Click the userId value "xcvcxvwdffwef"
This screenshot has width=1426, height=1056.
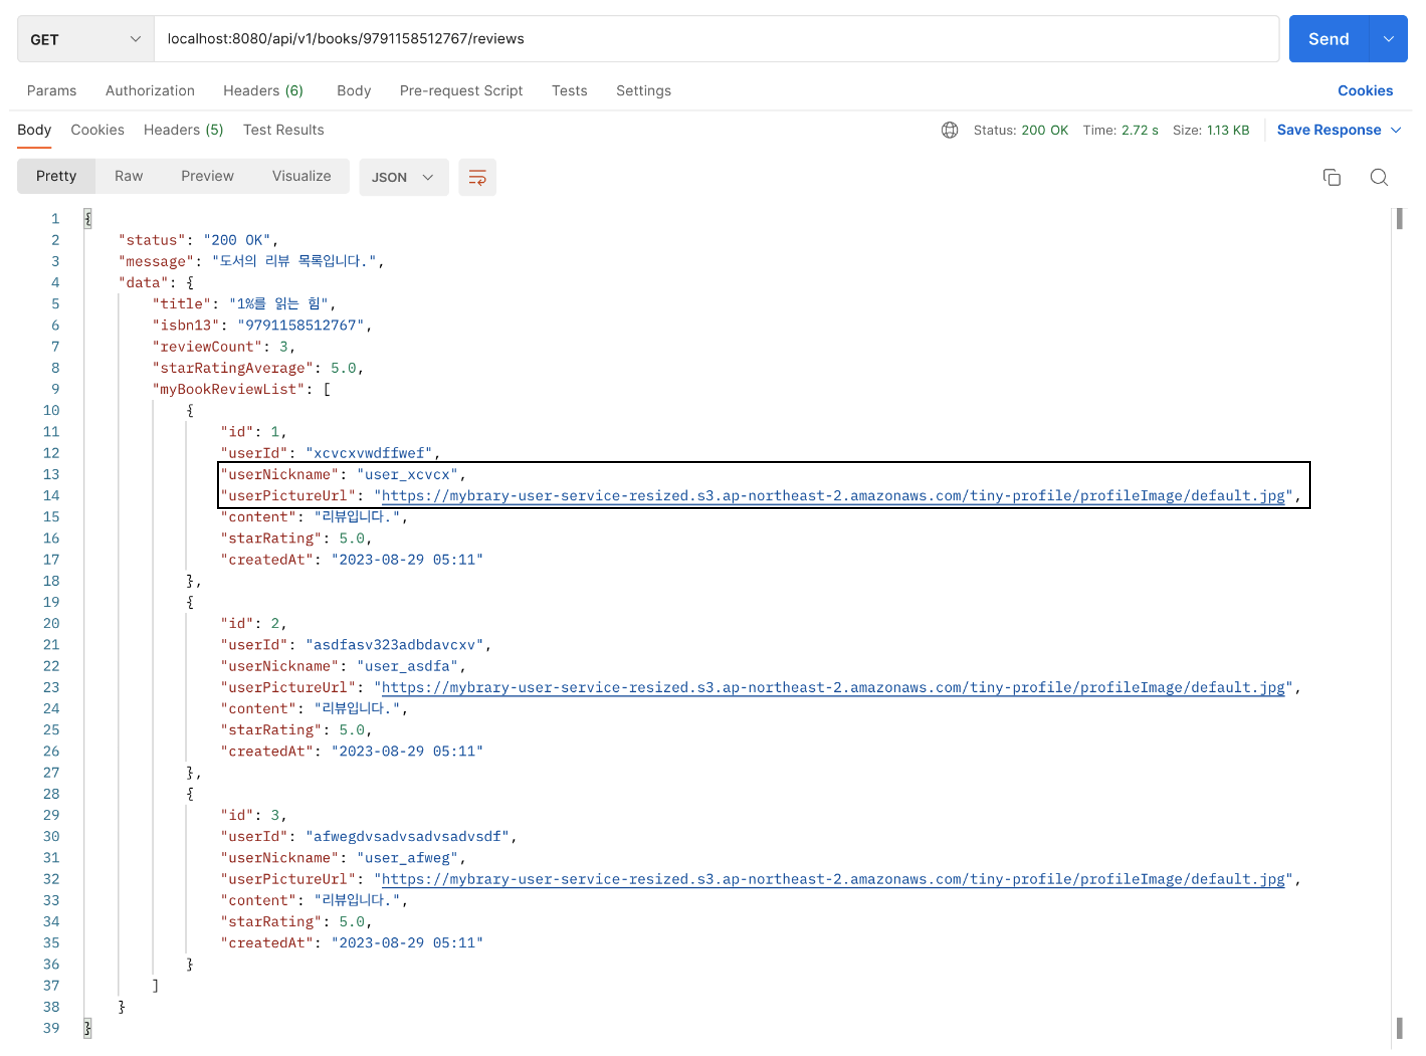368,453
